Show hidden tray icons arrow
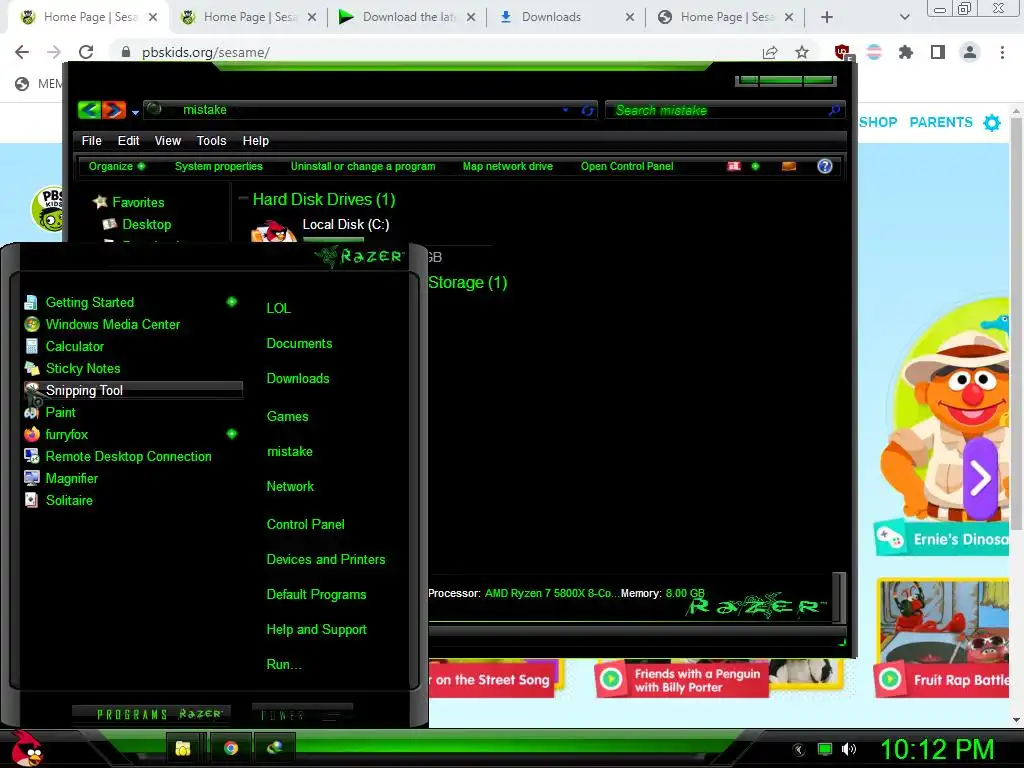This screenshot has width=1024, height=768. [799, 750]
